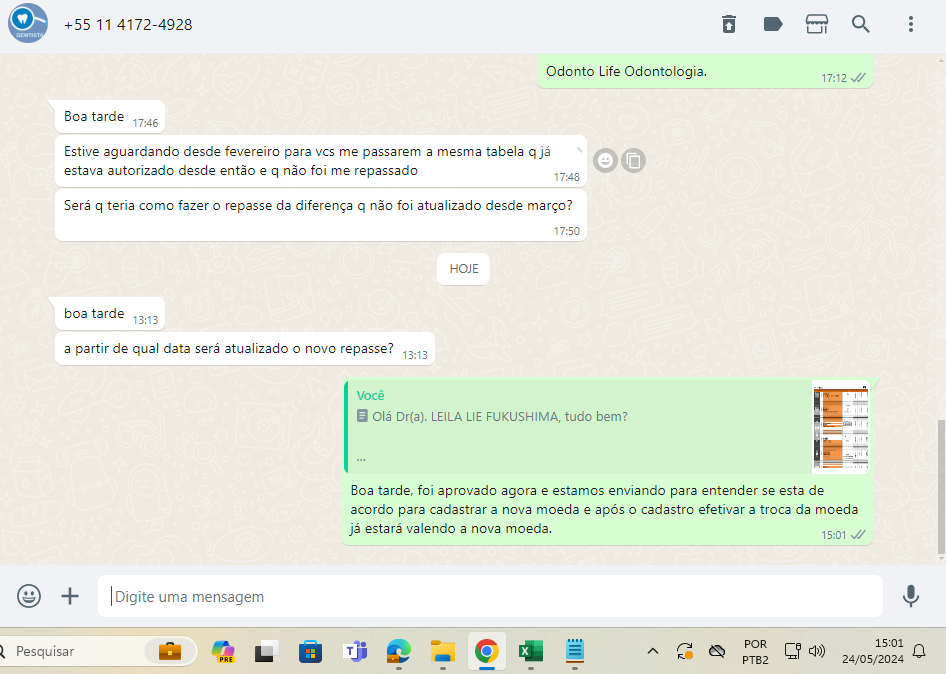Open network settings tray icon
Screen dimensions: 946x674
(x=792, y=651)
